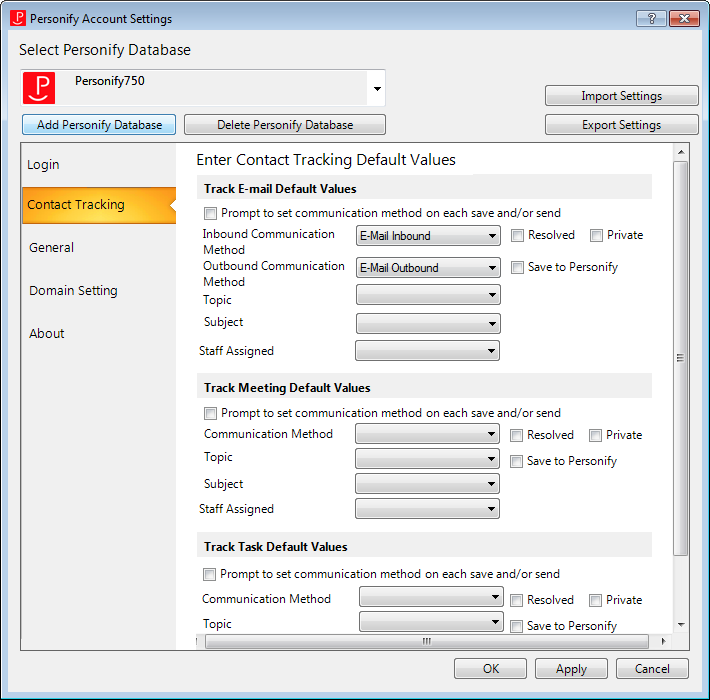The height and width of the screenshot is (700, 710).
Task: Check Resolved in Track Meeting section
Action: point(516,436)
